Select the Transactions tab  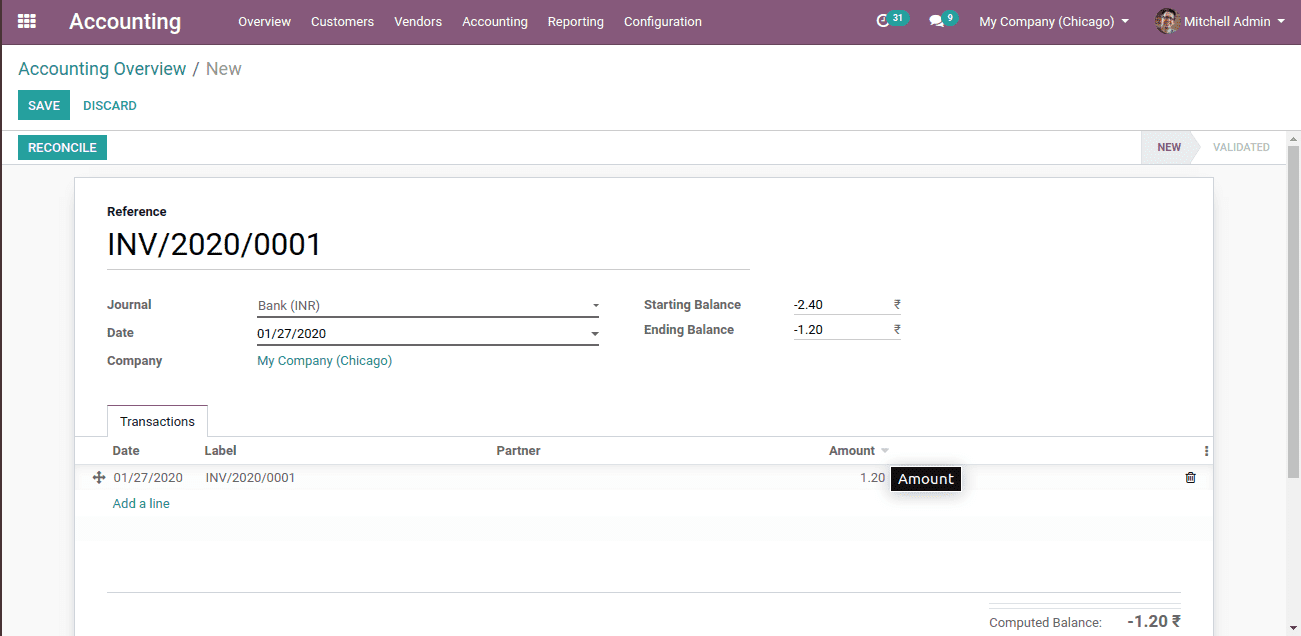(x=157, y=421)
